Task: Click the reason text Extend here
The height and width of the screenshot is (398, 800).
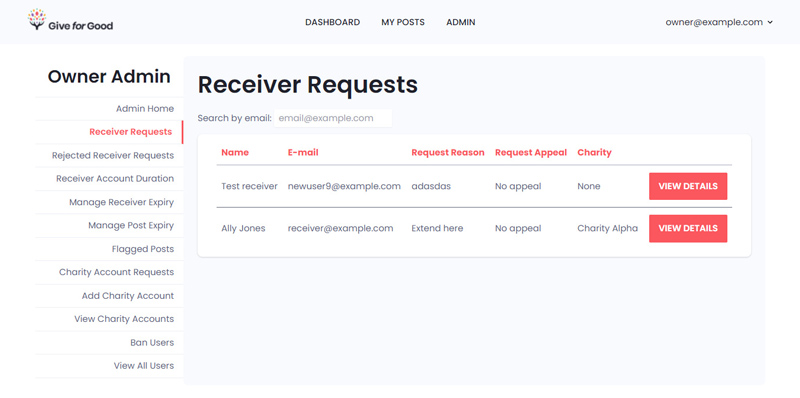Action: point(437,229)
